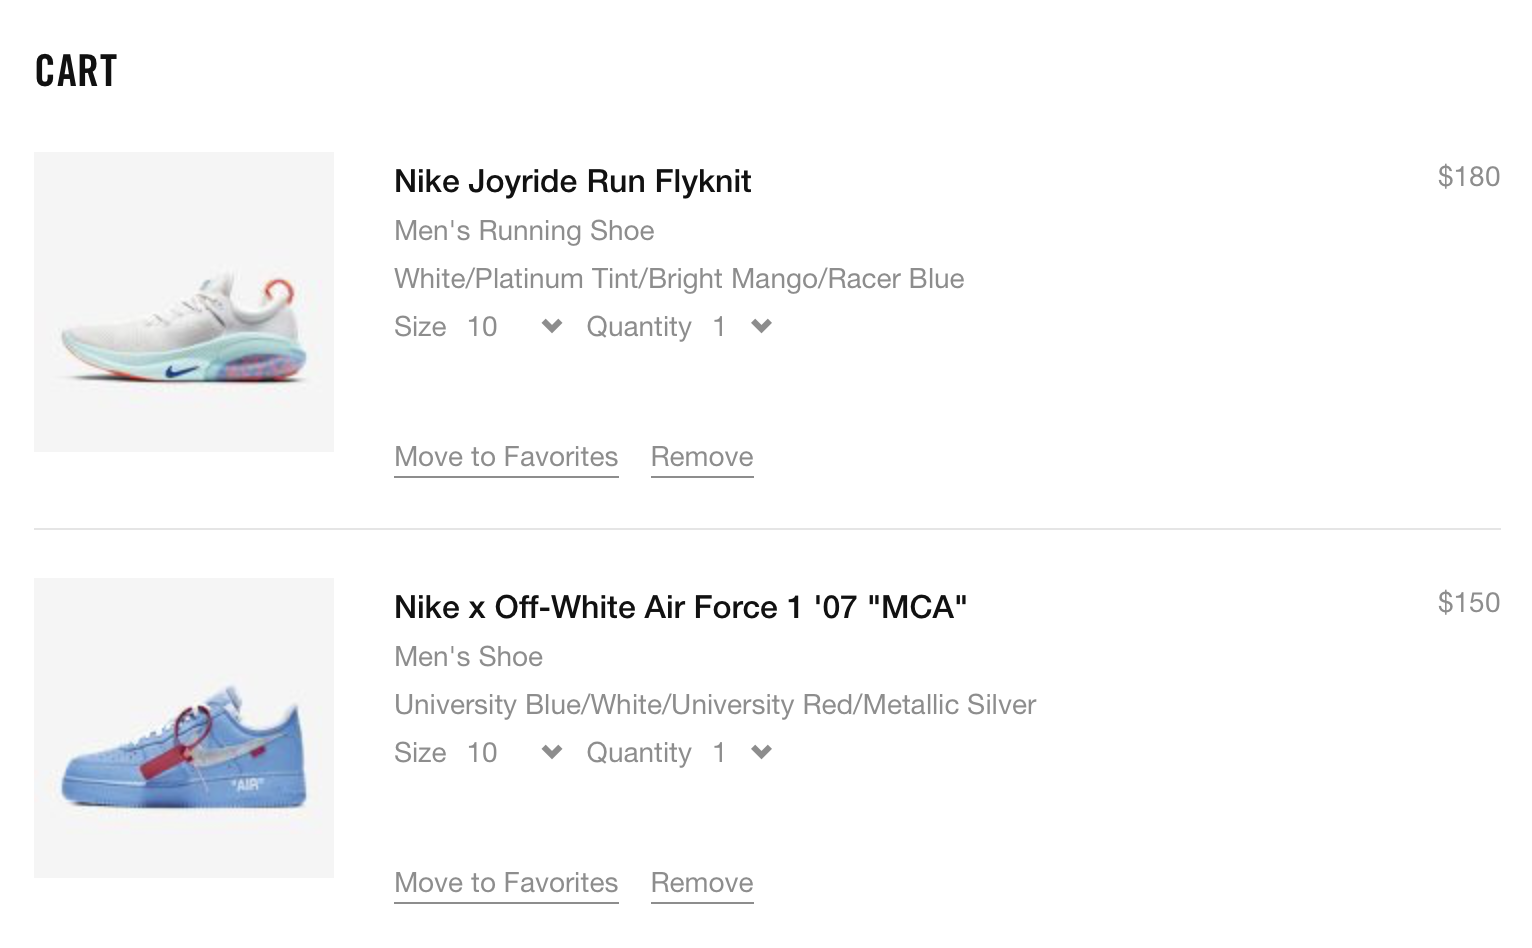This screenshot has width=1532, height=948.
Task: Click the Nike Joyride Run Flyknit product title
Action: pos(572,181)
